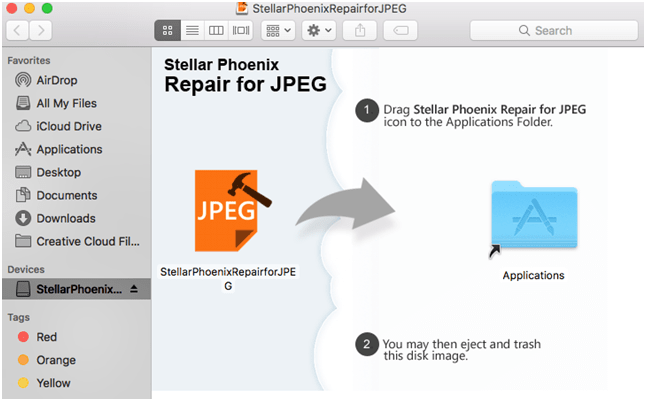Click the Creative Cloud folder icon

(x=23, y=240)
